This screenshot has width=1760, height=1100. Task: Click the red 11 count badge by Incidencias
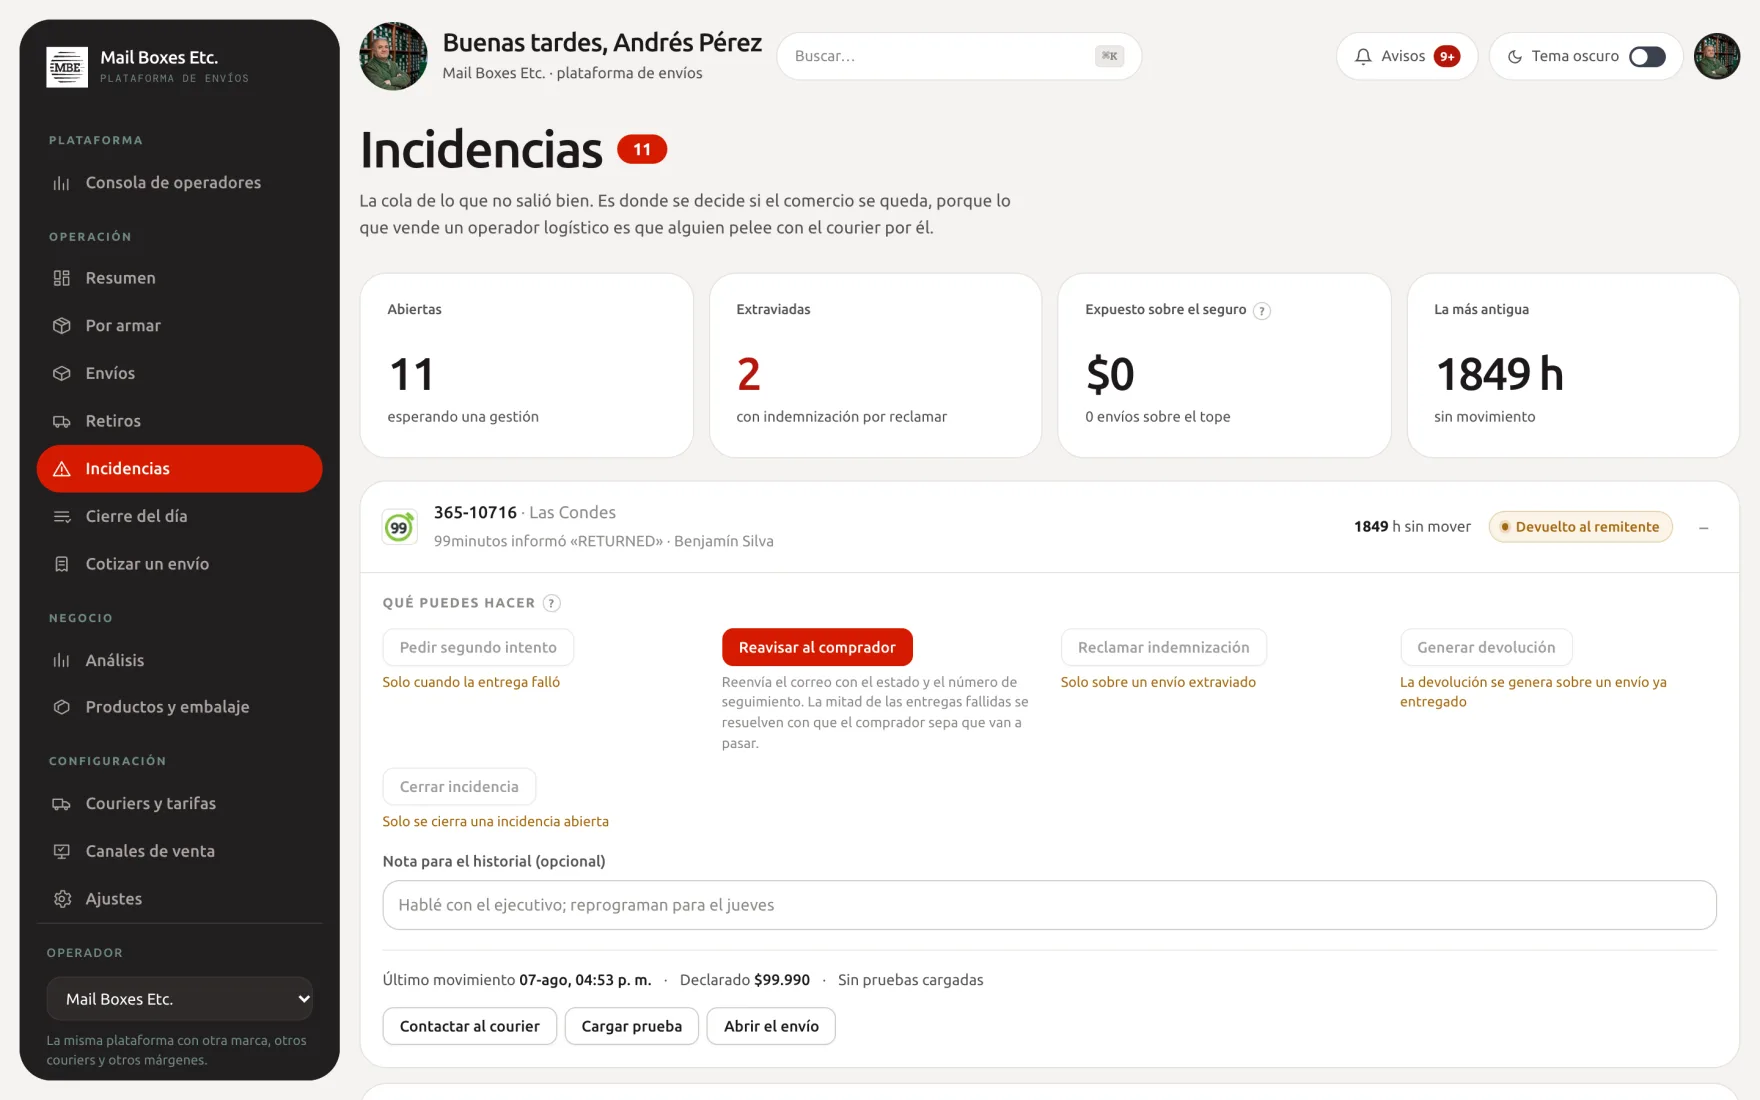click(x=642, y=150)
